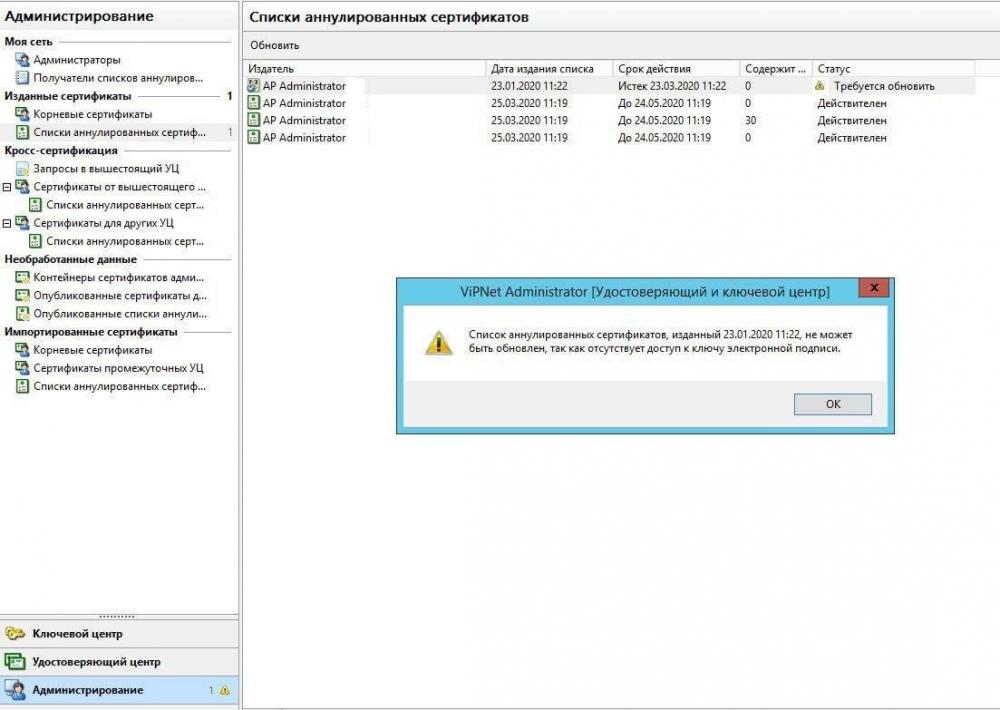Select Сертификаты от вышестоящего ... item
The width and height of the screenshot is (1000, 710).
[119, 187]
